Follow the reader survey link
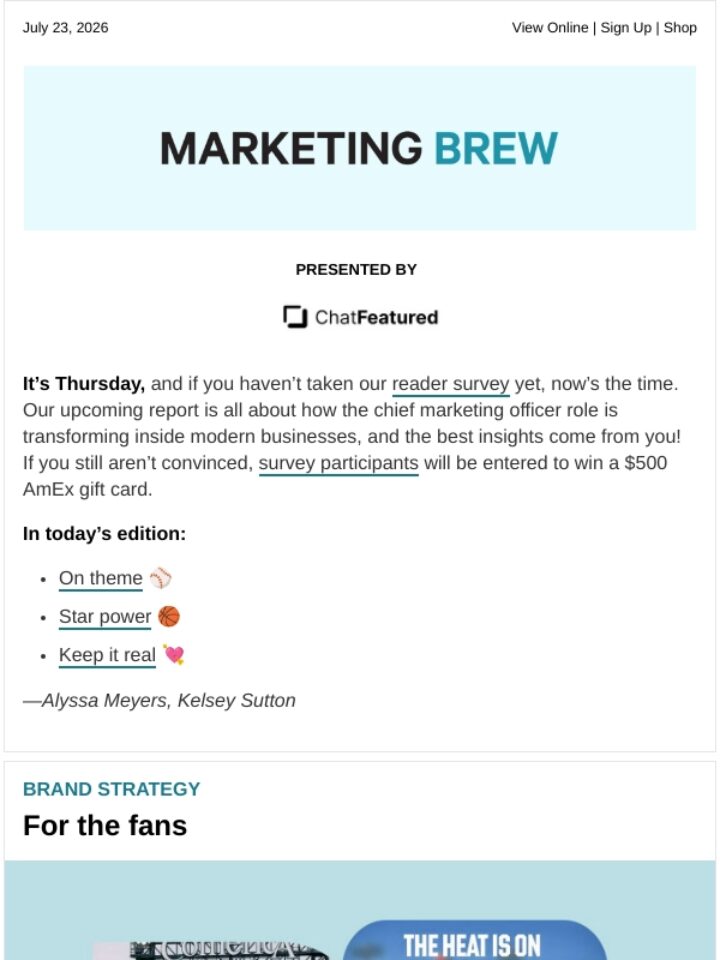 (450, 384)
